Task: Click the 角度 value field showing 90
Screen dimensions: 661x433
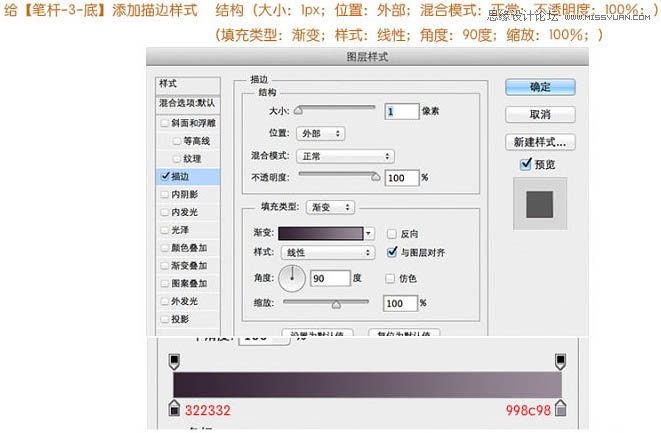Action: tap(330, 278)
